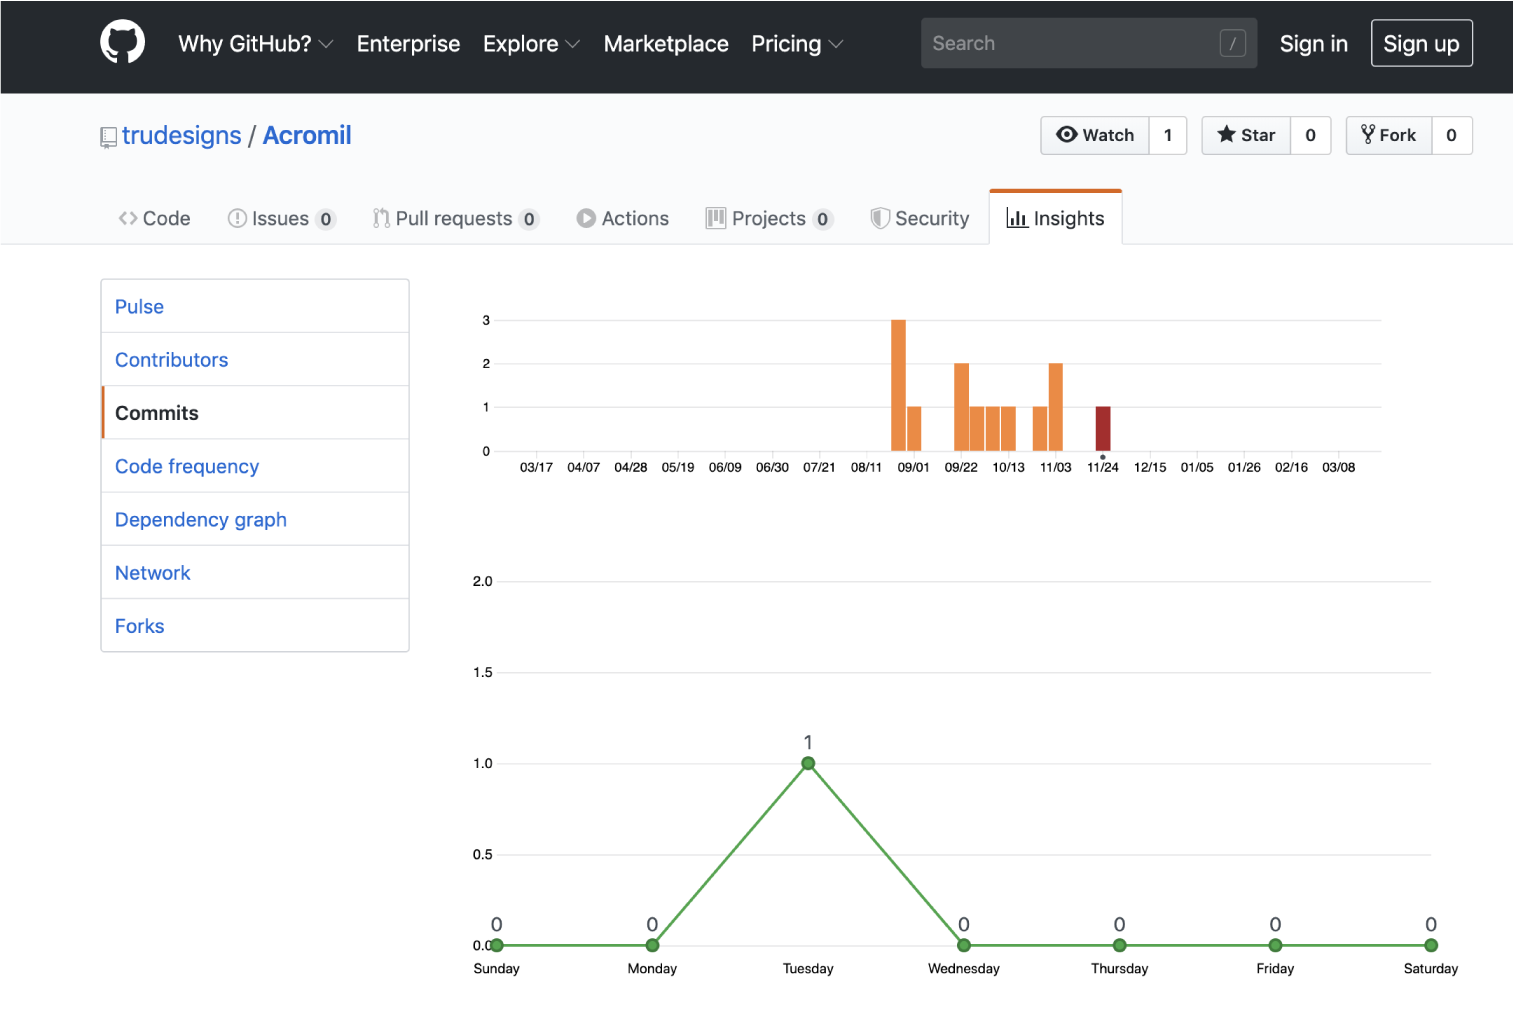Switch to the Code tab
The image size is (1513, 1019).
[x=154, y=218]
